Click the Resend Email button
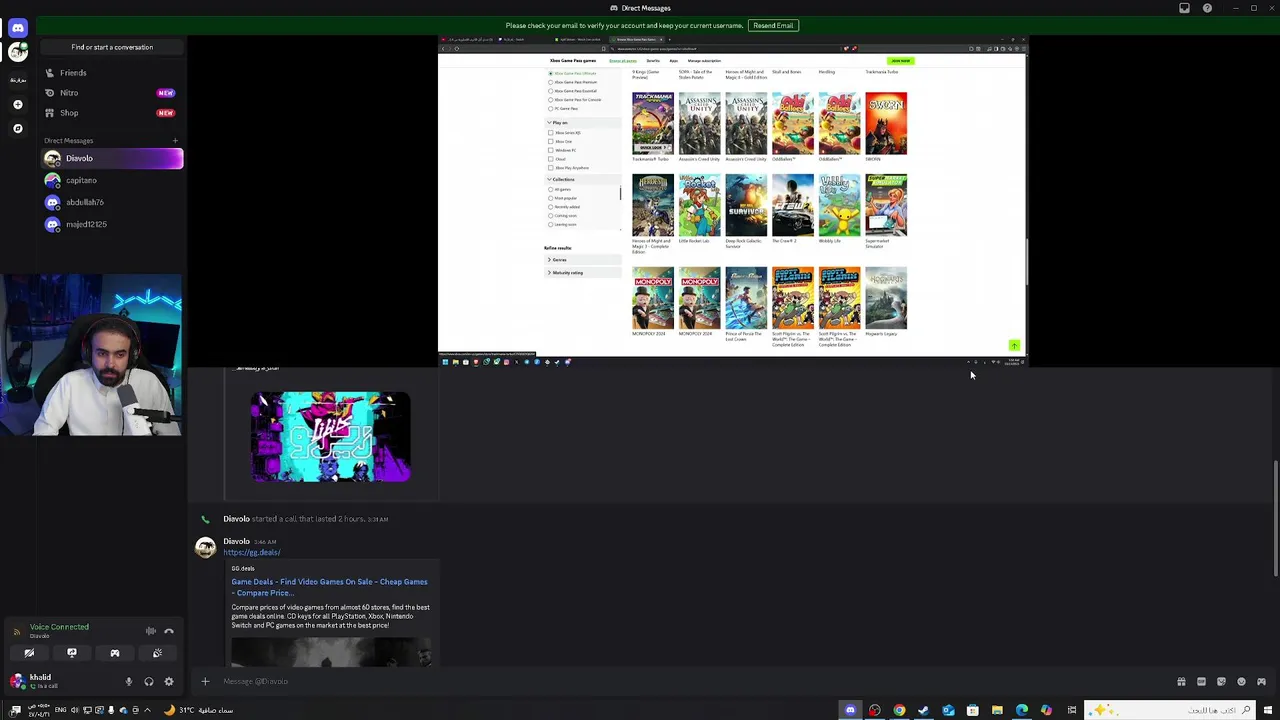 click(773, 25)
